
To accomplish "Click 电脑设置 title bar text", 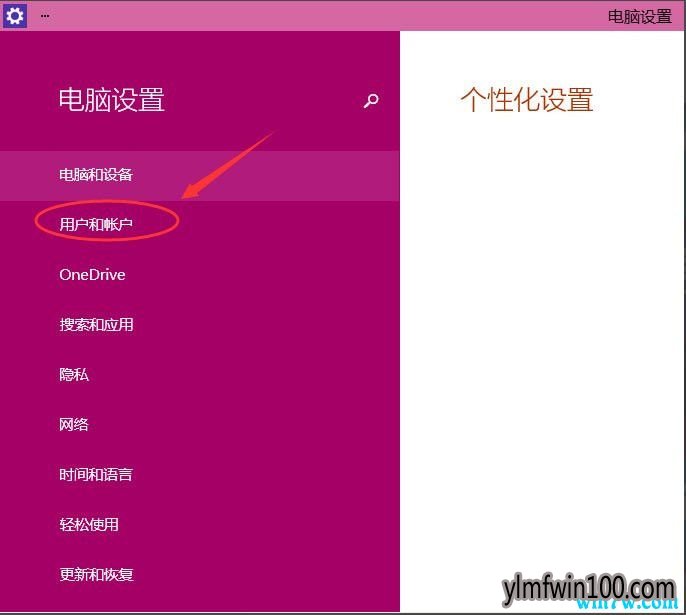I will (640, 17).
